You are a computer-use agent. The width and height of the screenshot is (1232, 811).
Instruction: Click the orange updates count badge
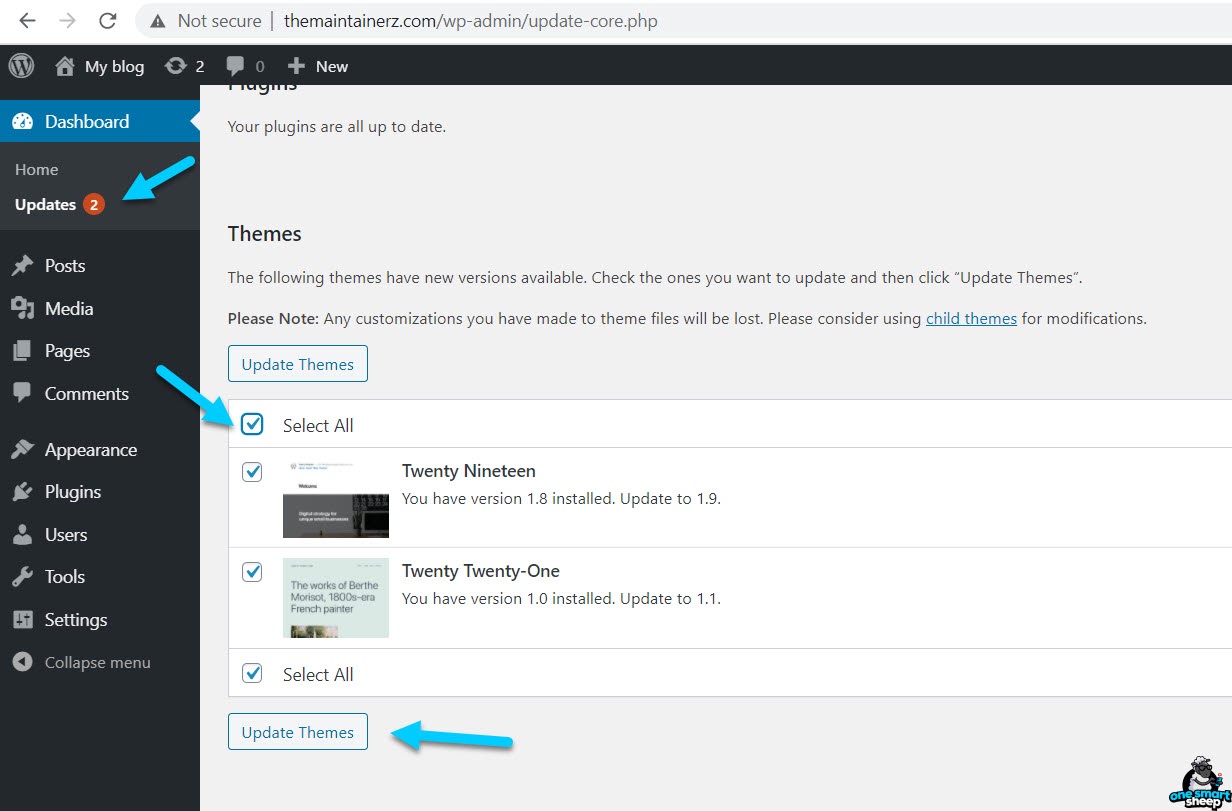(94, 204)
